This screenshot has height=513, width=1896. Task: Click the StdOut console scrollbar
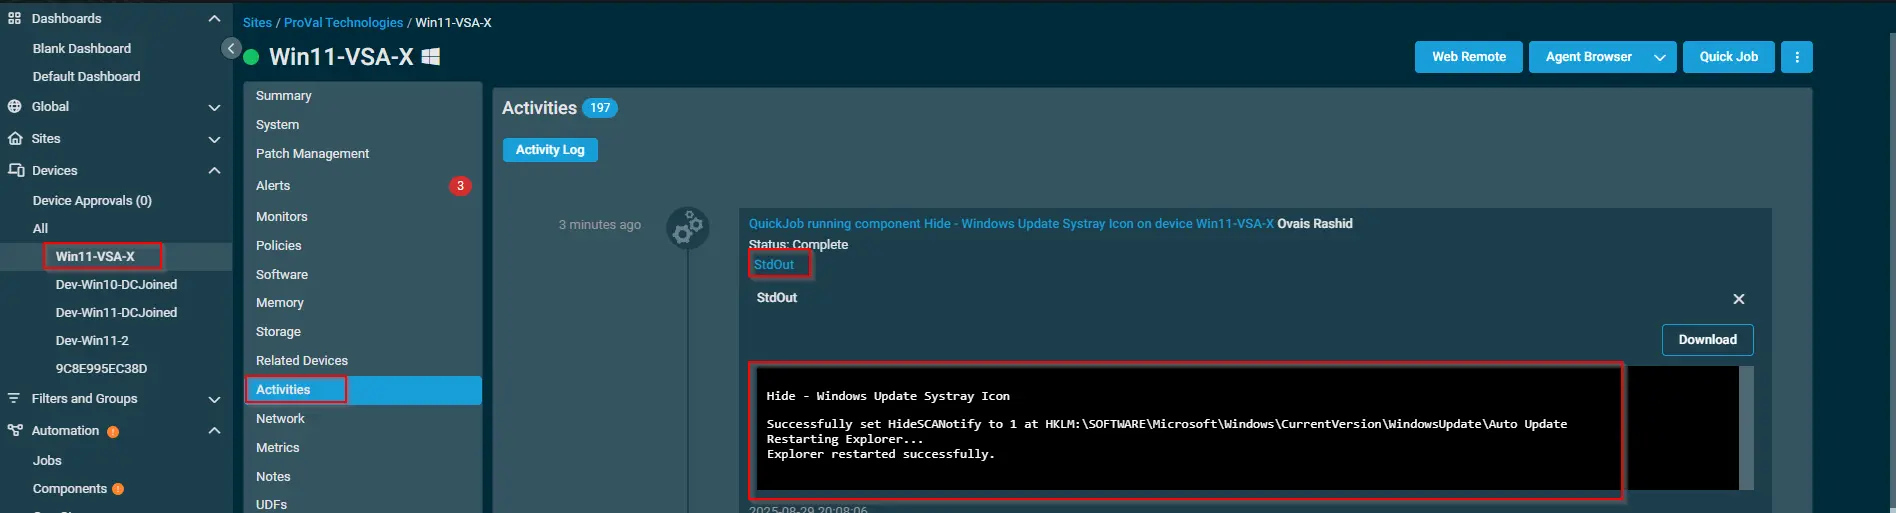[x=1746, y=428]
